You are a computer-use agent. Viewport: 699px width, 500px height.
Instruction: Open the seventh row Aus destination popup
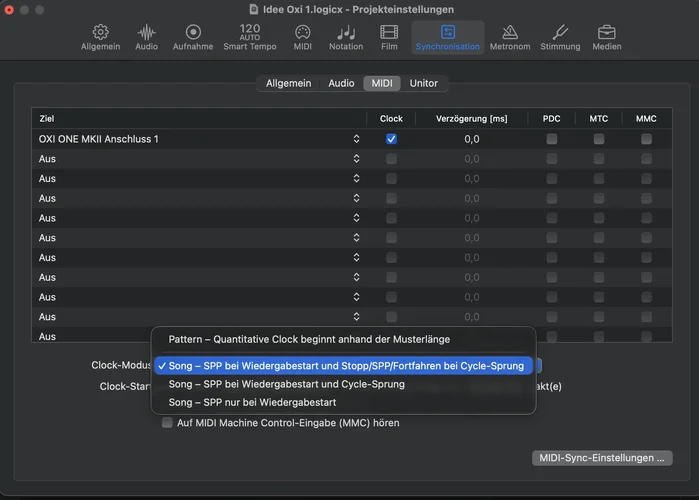(356, 257)
